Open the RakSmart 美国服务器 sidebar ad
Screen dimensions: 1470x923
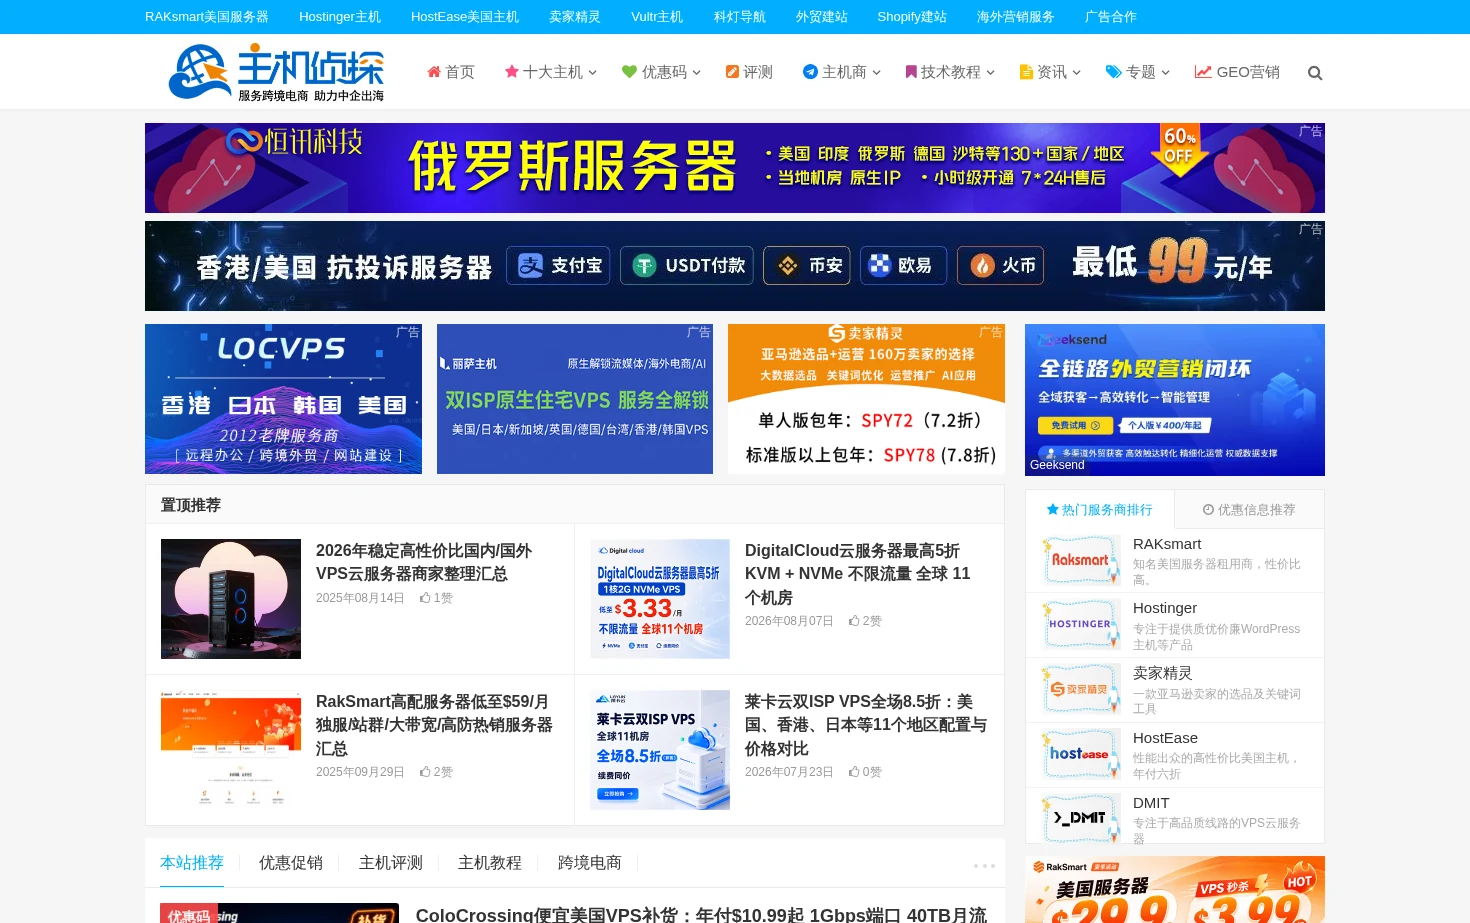(x=1175, y=889)
